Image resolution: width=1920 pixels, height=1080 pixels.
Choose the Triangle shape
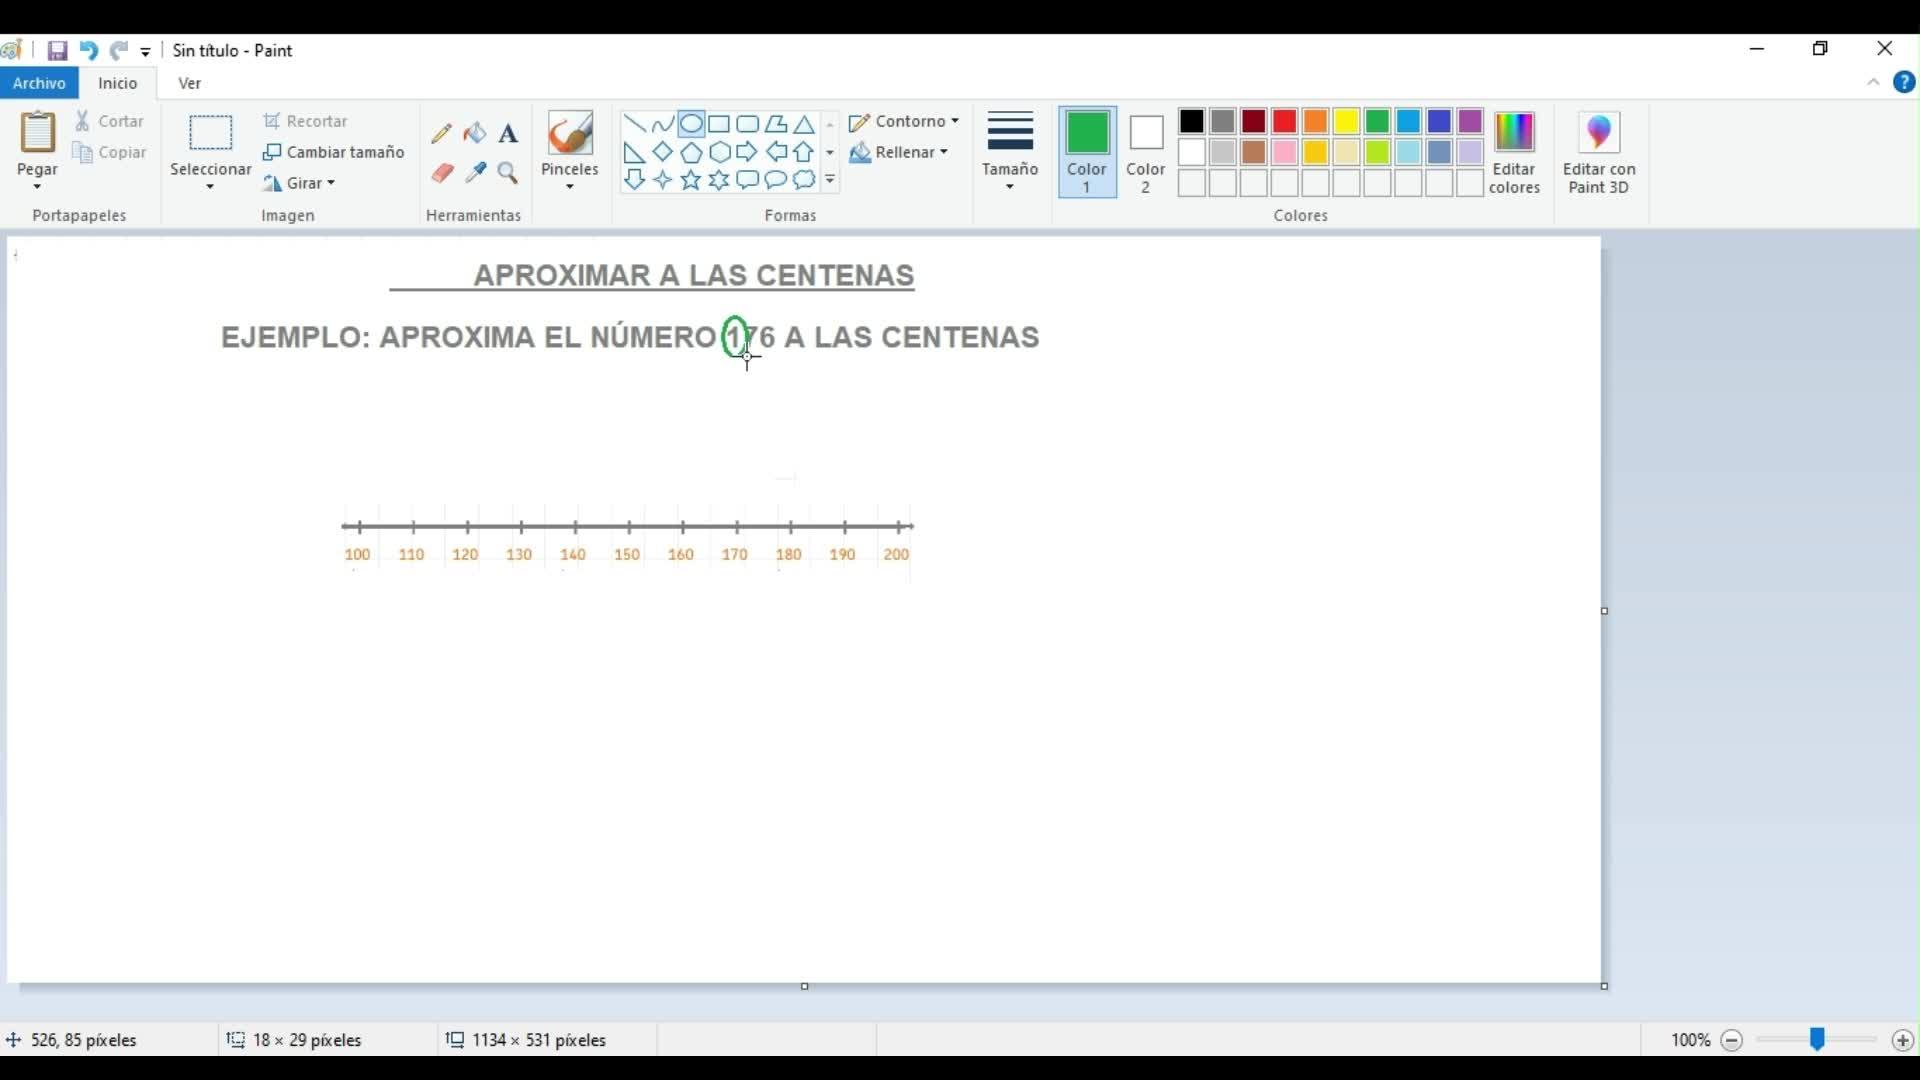[804, 124]
